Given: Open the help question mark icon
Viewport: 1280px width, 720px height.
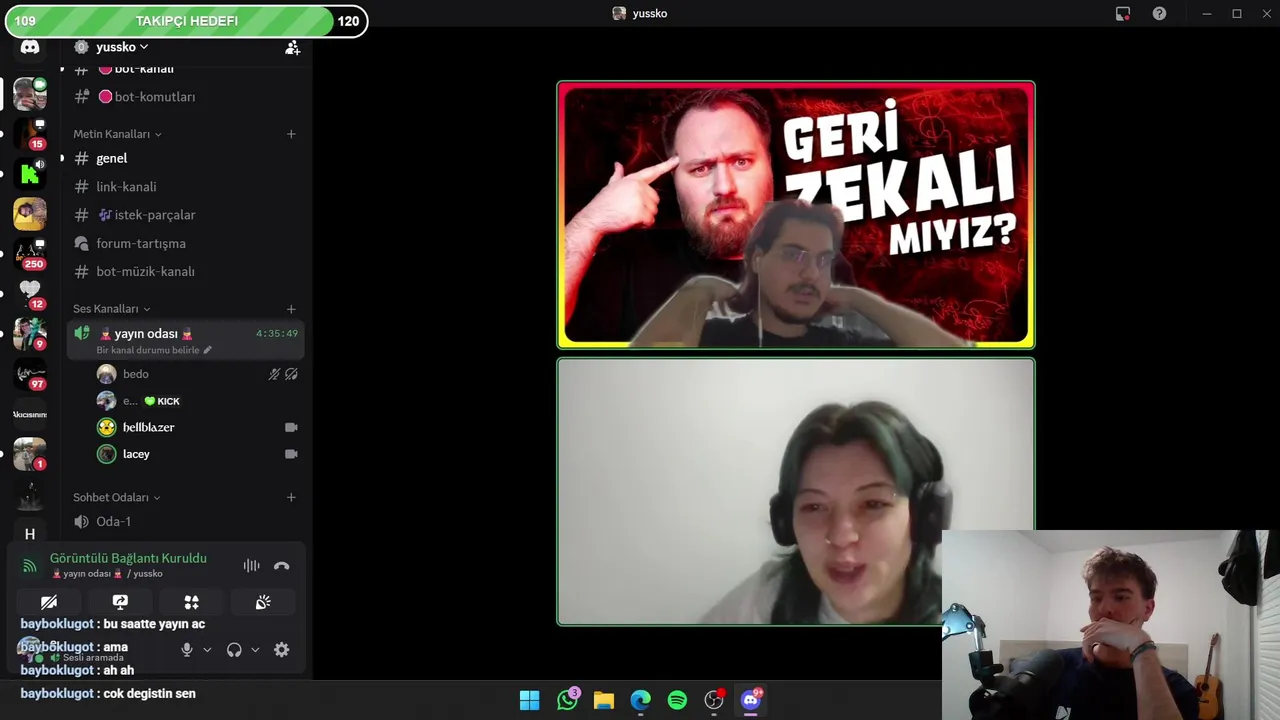Looking at the screenshot, I should 1159,13.
